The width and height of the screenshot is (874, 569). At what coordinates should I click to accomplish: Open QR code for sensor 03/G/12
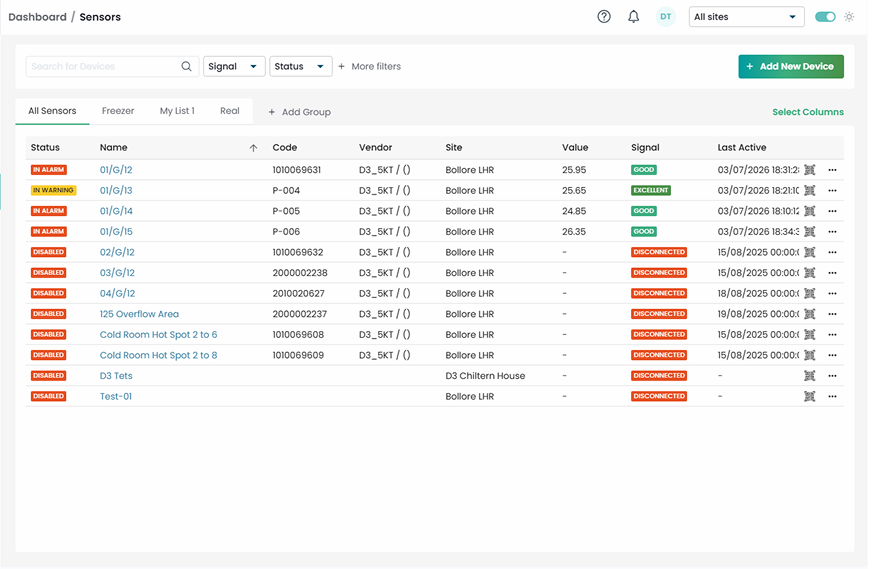tap(809, 273)
